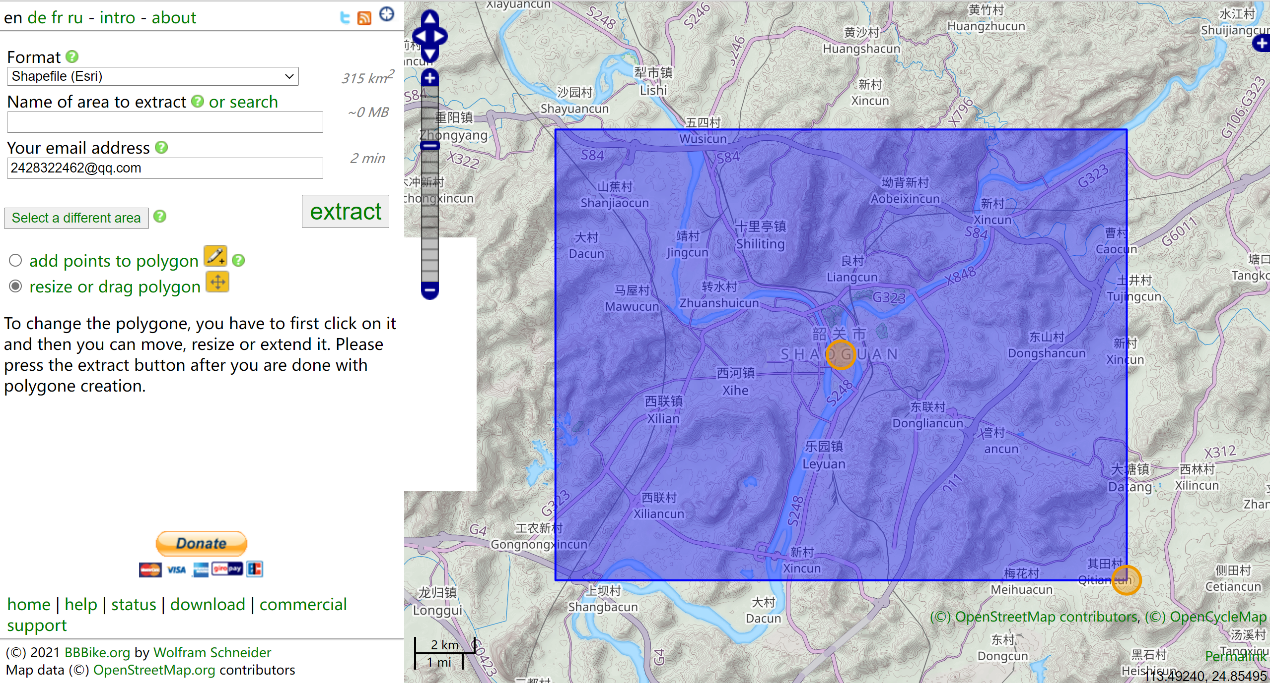Select add points to polygon radio
Viewport: 1270px width, 683px height.
click(x=15, y=260)
